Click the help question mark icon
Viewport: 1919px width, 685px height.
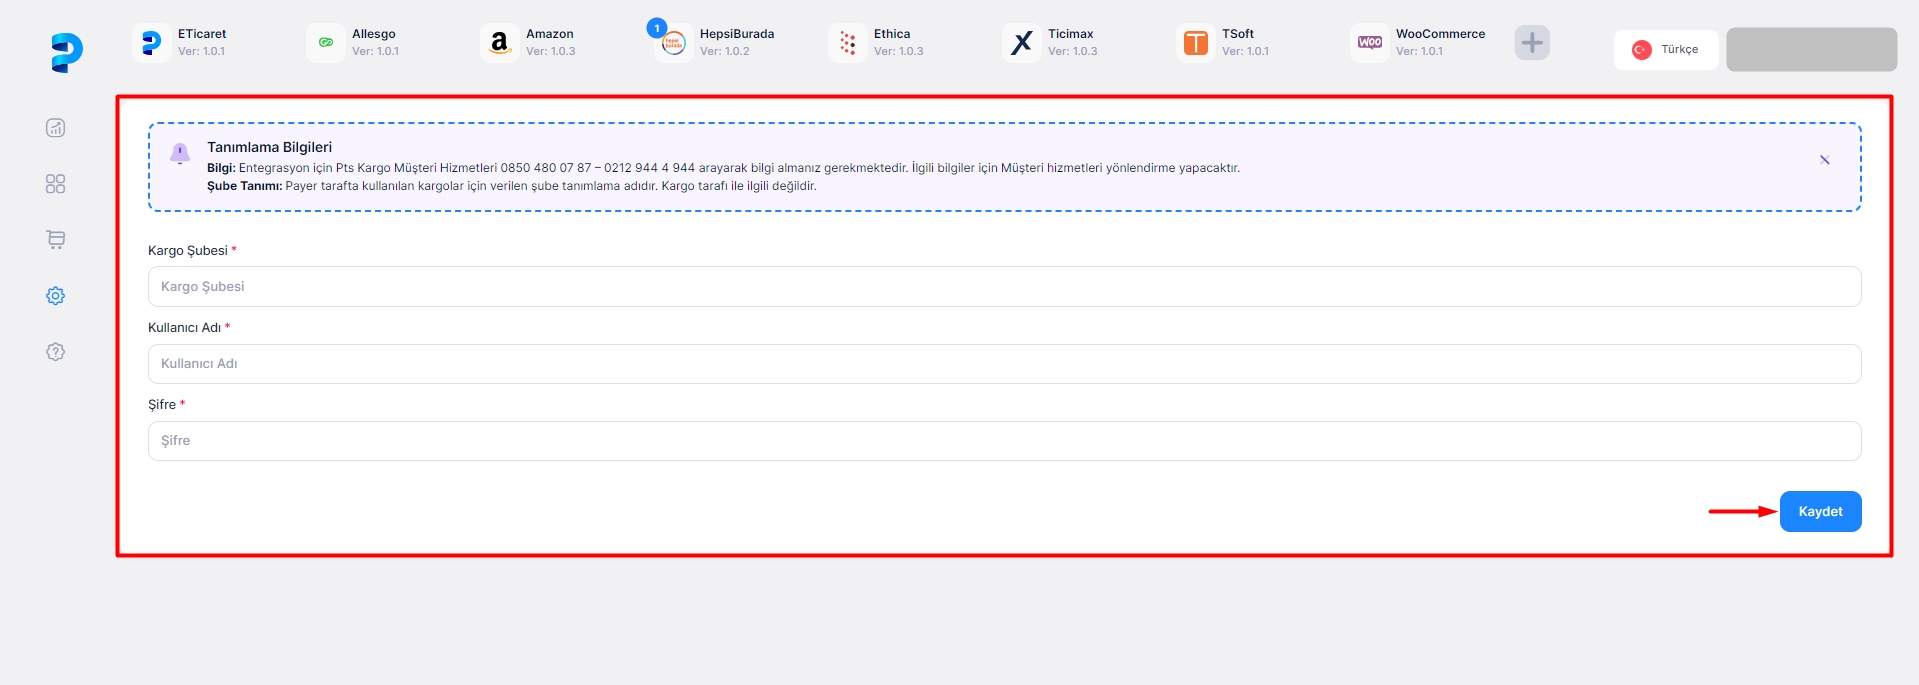(x=56, y=352)
